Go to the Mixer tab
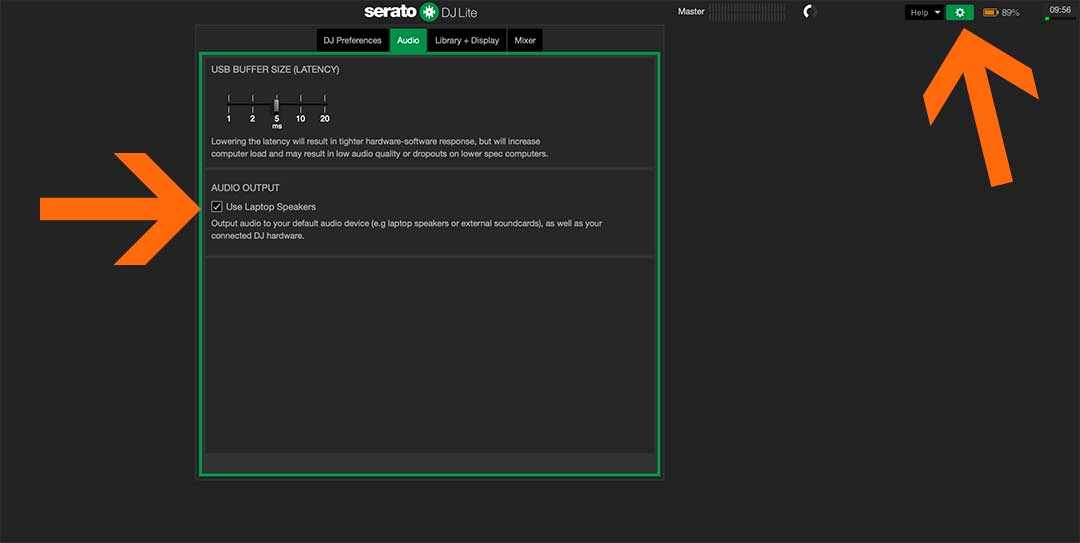The image size is (1080, 543). pos(525,40)
